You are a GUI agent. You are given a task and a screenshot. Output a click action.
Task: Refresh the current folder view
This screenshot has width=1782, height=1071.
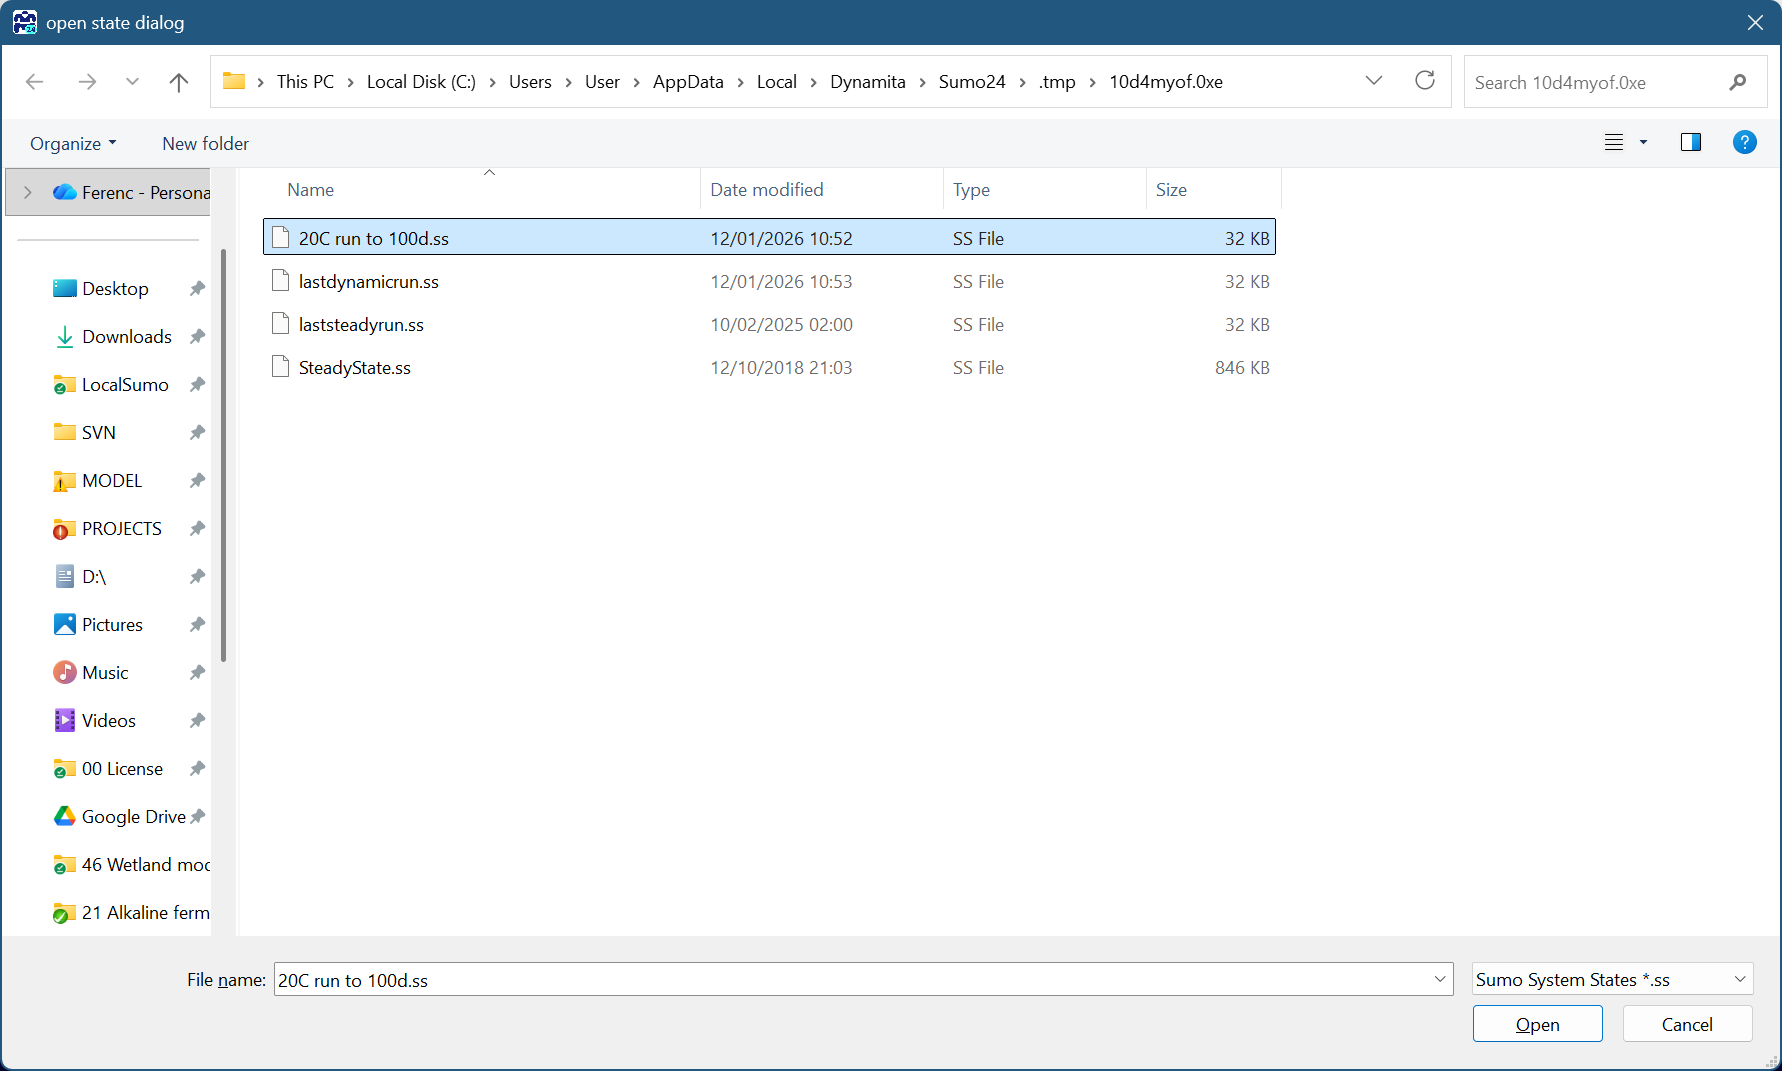pos(1424,81)
